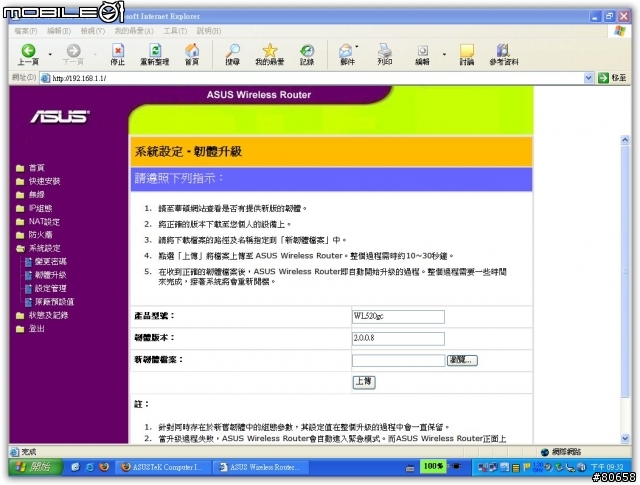The image size is (640, 485).
Task: Print the page with 列印 icon
Action: [384, 54]
